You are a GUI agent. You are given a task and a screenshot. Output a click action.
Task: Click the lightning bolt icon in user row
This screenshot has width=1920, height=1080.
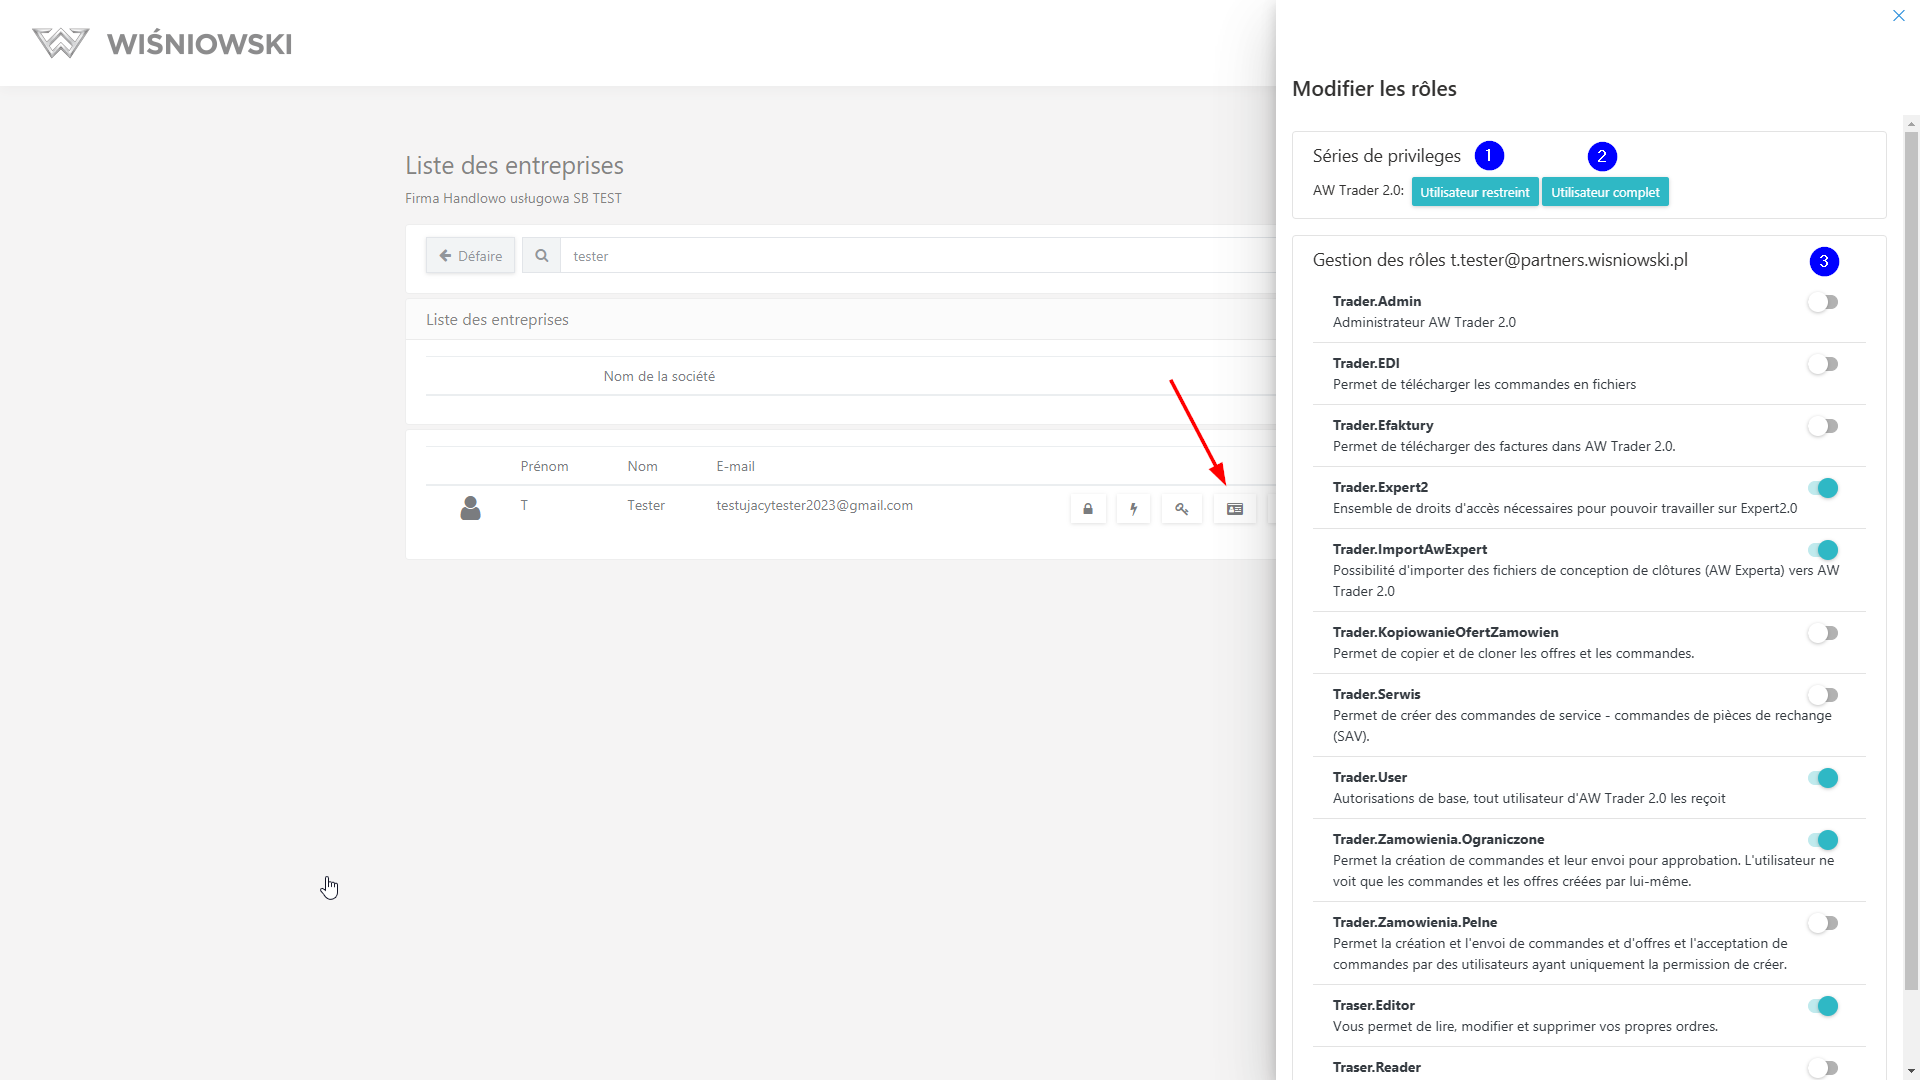[1133, 509]
